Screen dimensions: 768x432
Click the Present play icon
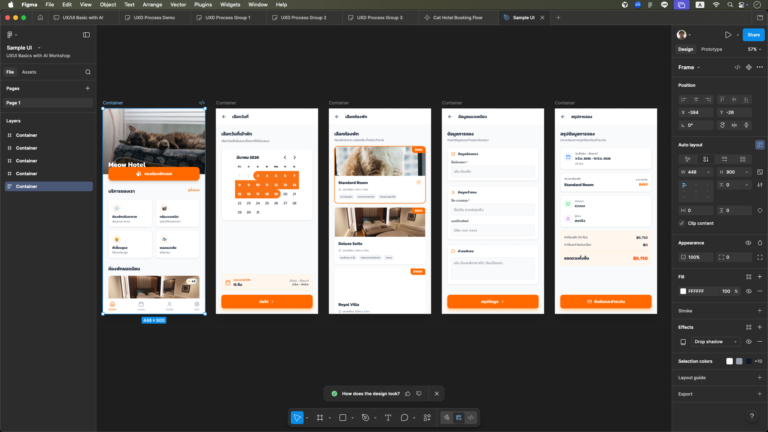pyautogui.click(x=728, y=34)
